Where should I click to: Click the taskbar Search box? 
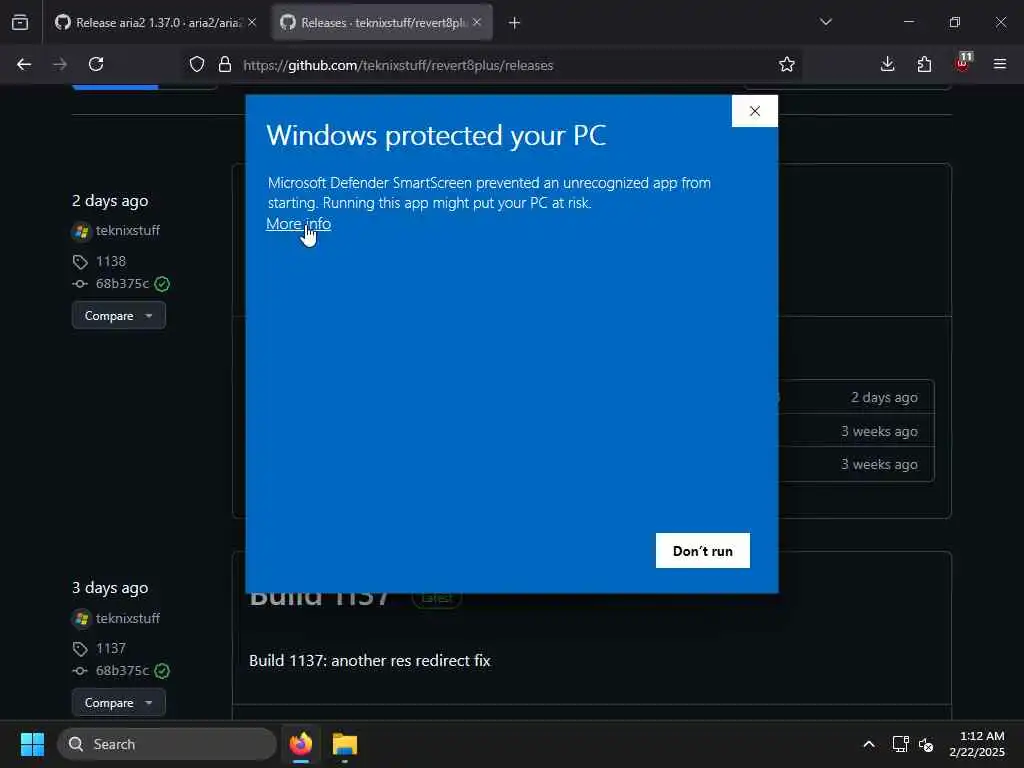coord(167,744)
